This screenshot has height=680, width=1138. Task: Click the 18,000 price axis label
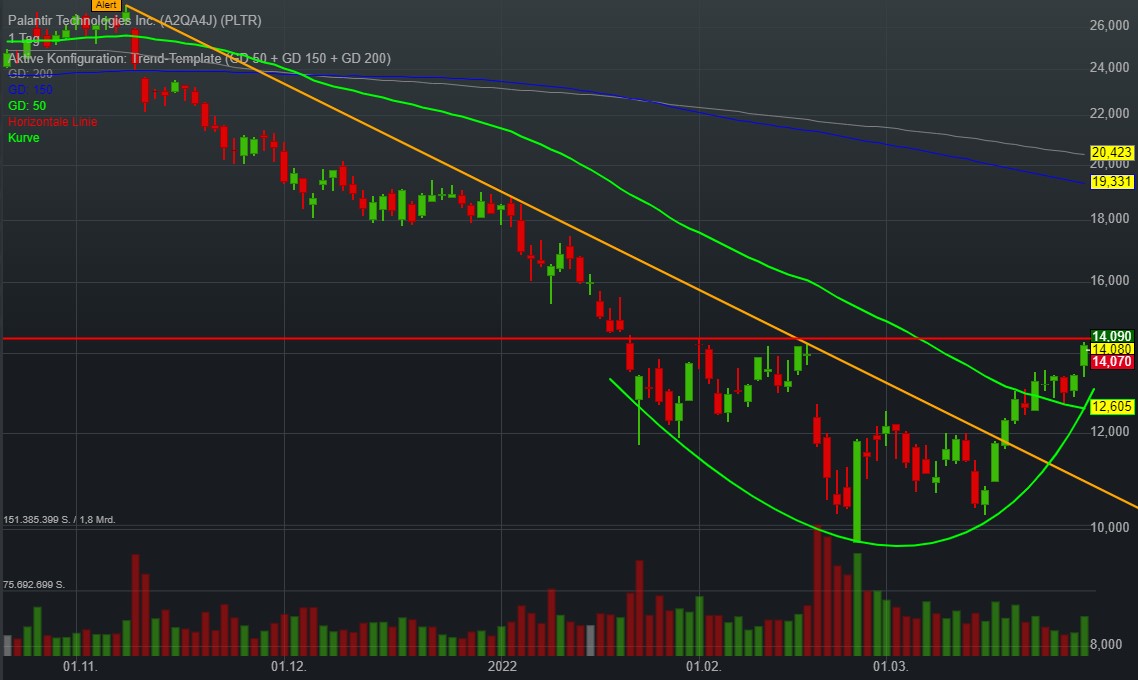click(x=1109, y=218)
